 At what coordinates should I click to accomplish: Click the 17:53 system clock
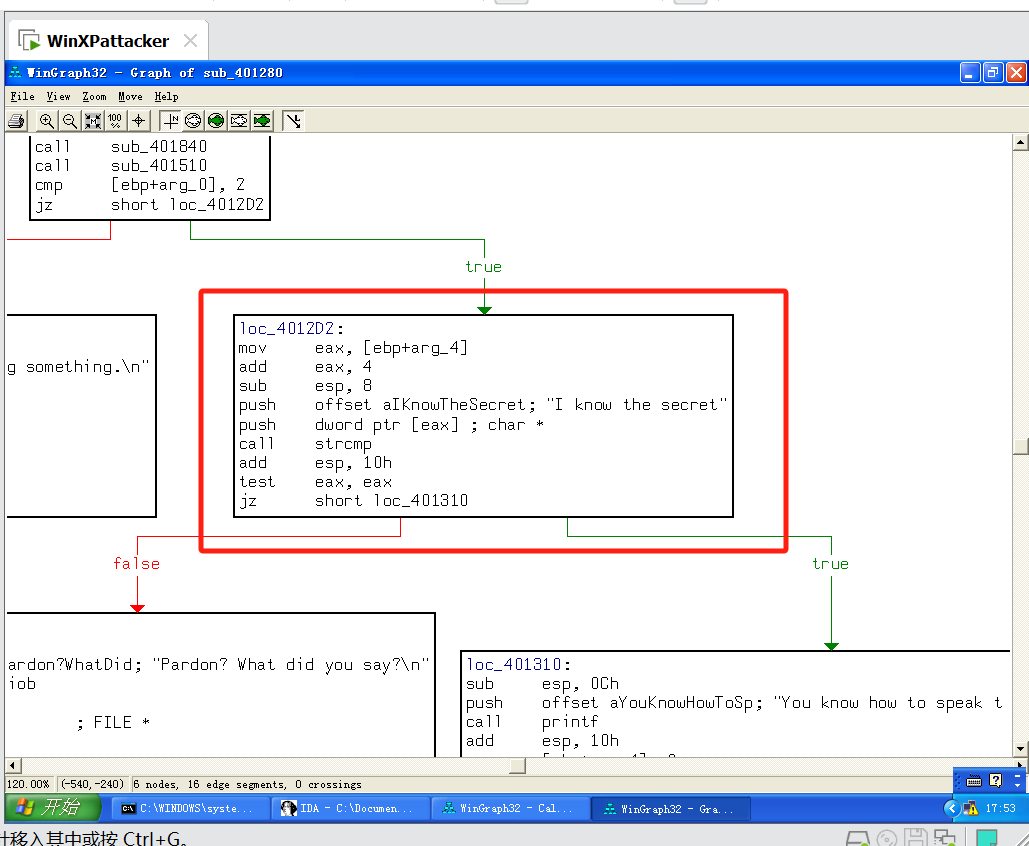(1000, 809)
